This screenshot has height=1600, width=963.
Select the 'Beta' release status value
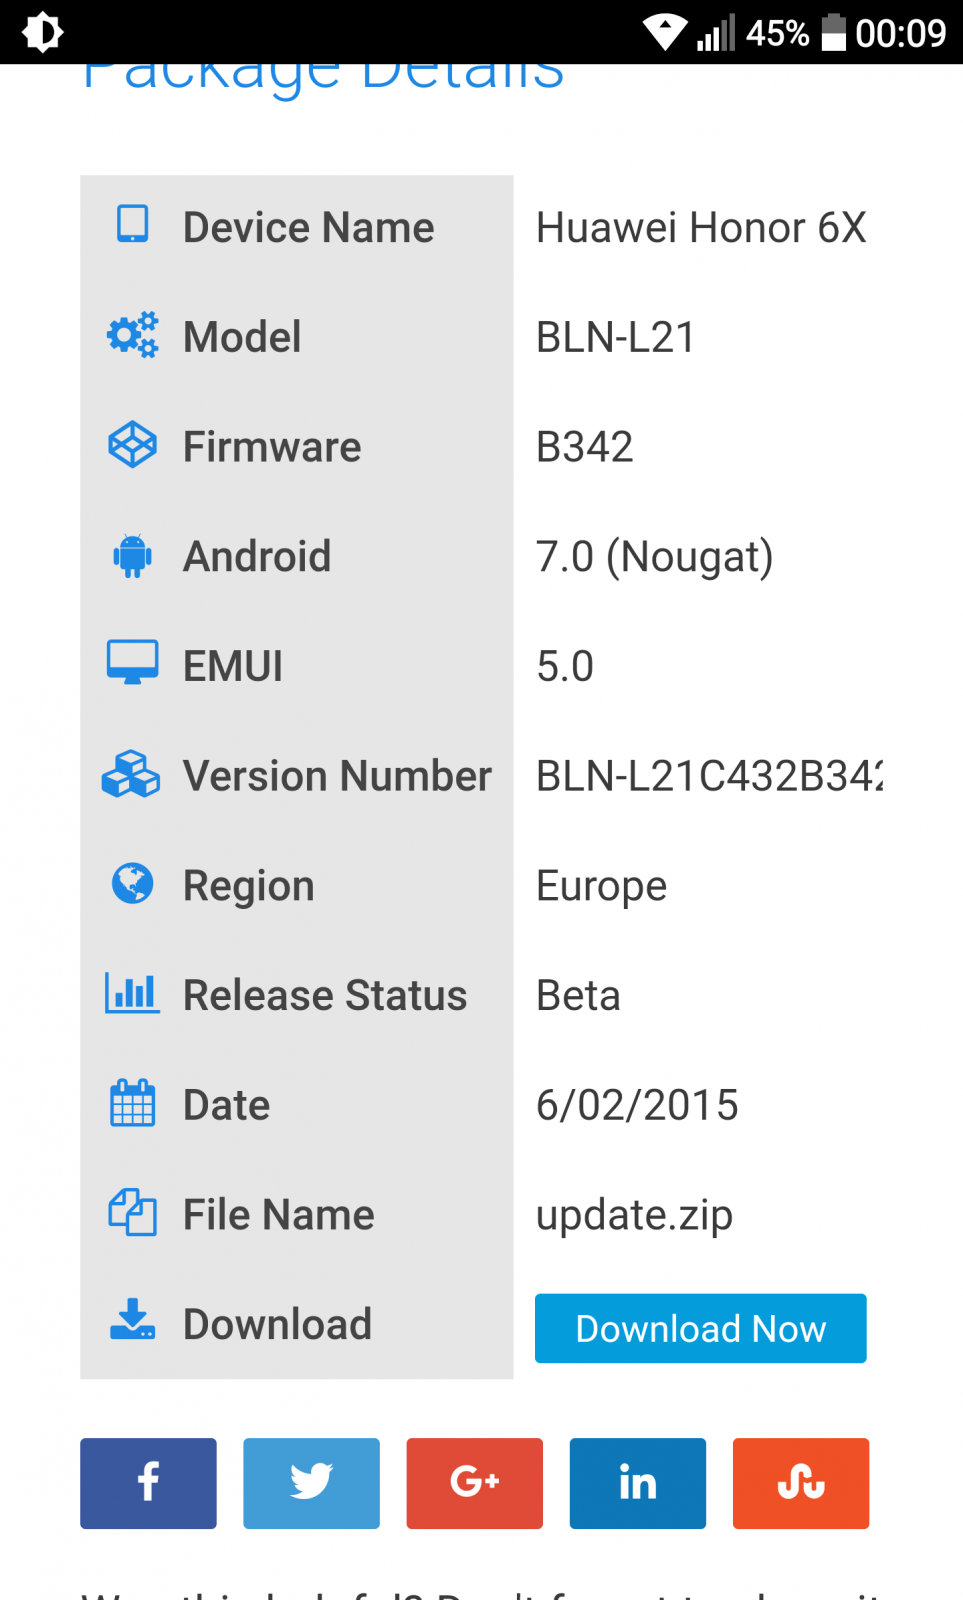(578, 996)
